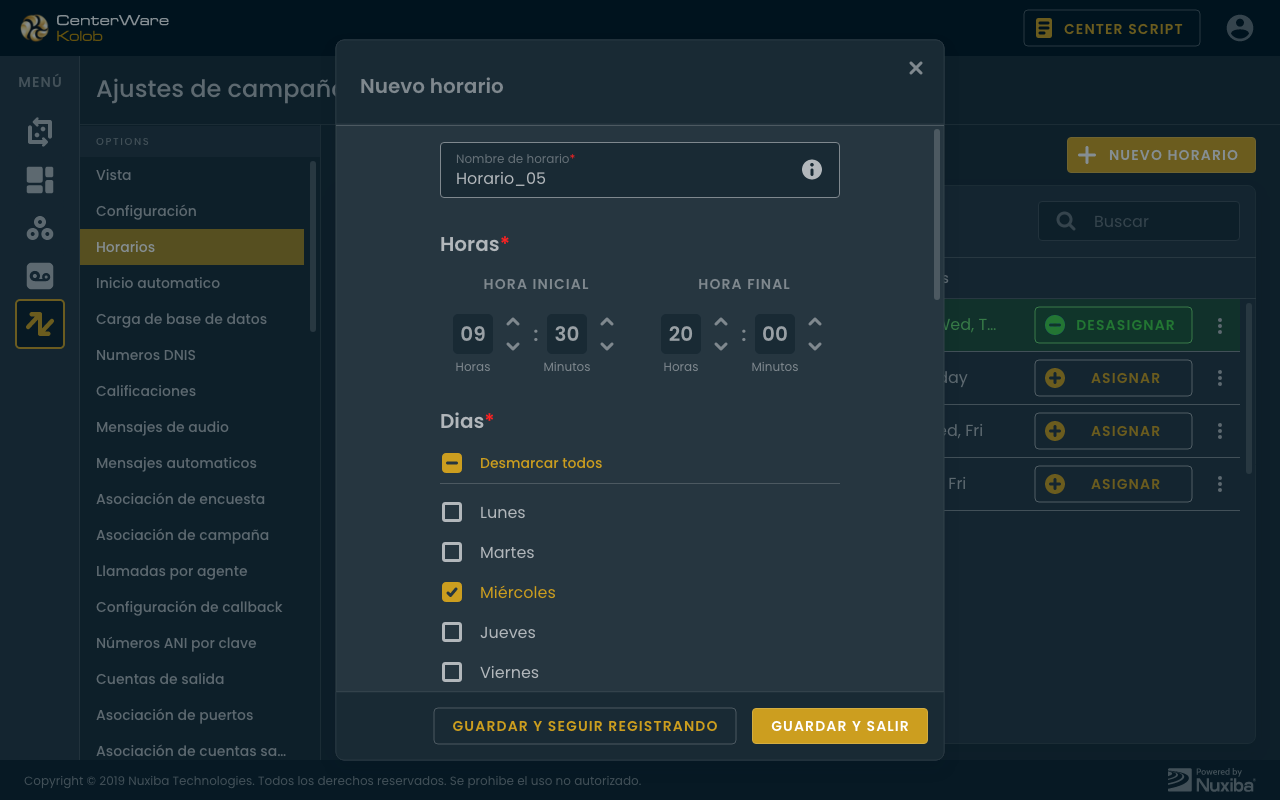Click the dialog's vertical scrollbar
Image resolution: width=1280 pixels, height=800 pixels.
pyautogui.click(x=937, y=214)
